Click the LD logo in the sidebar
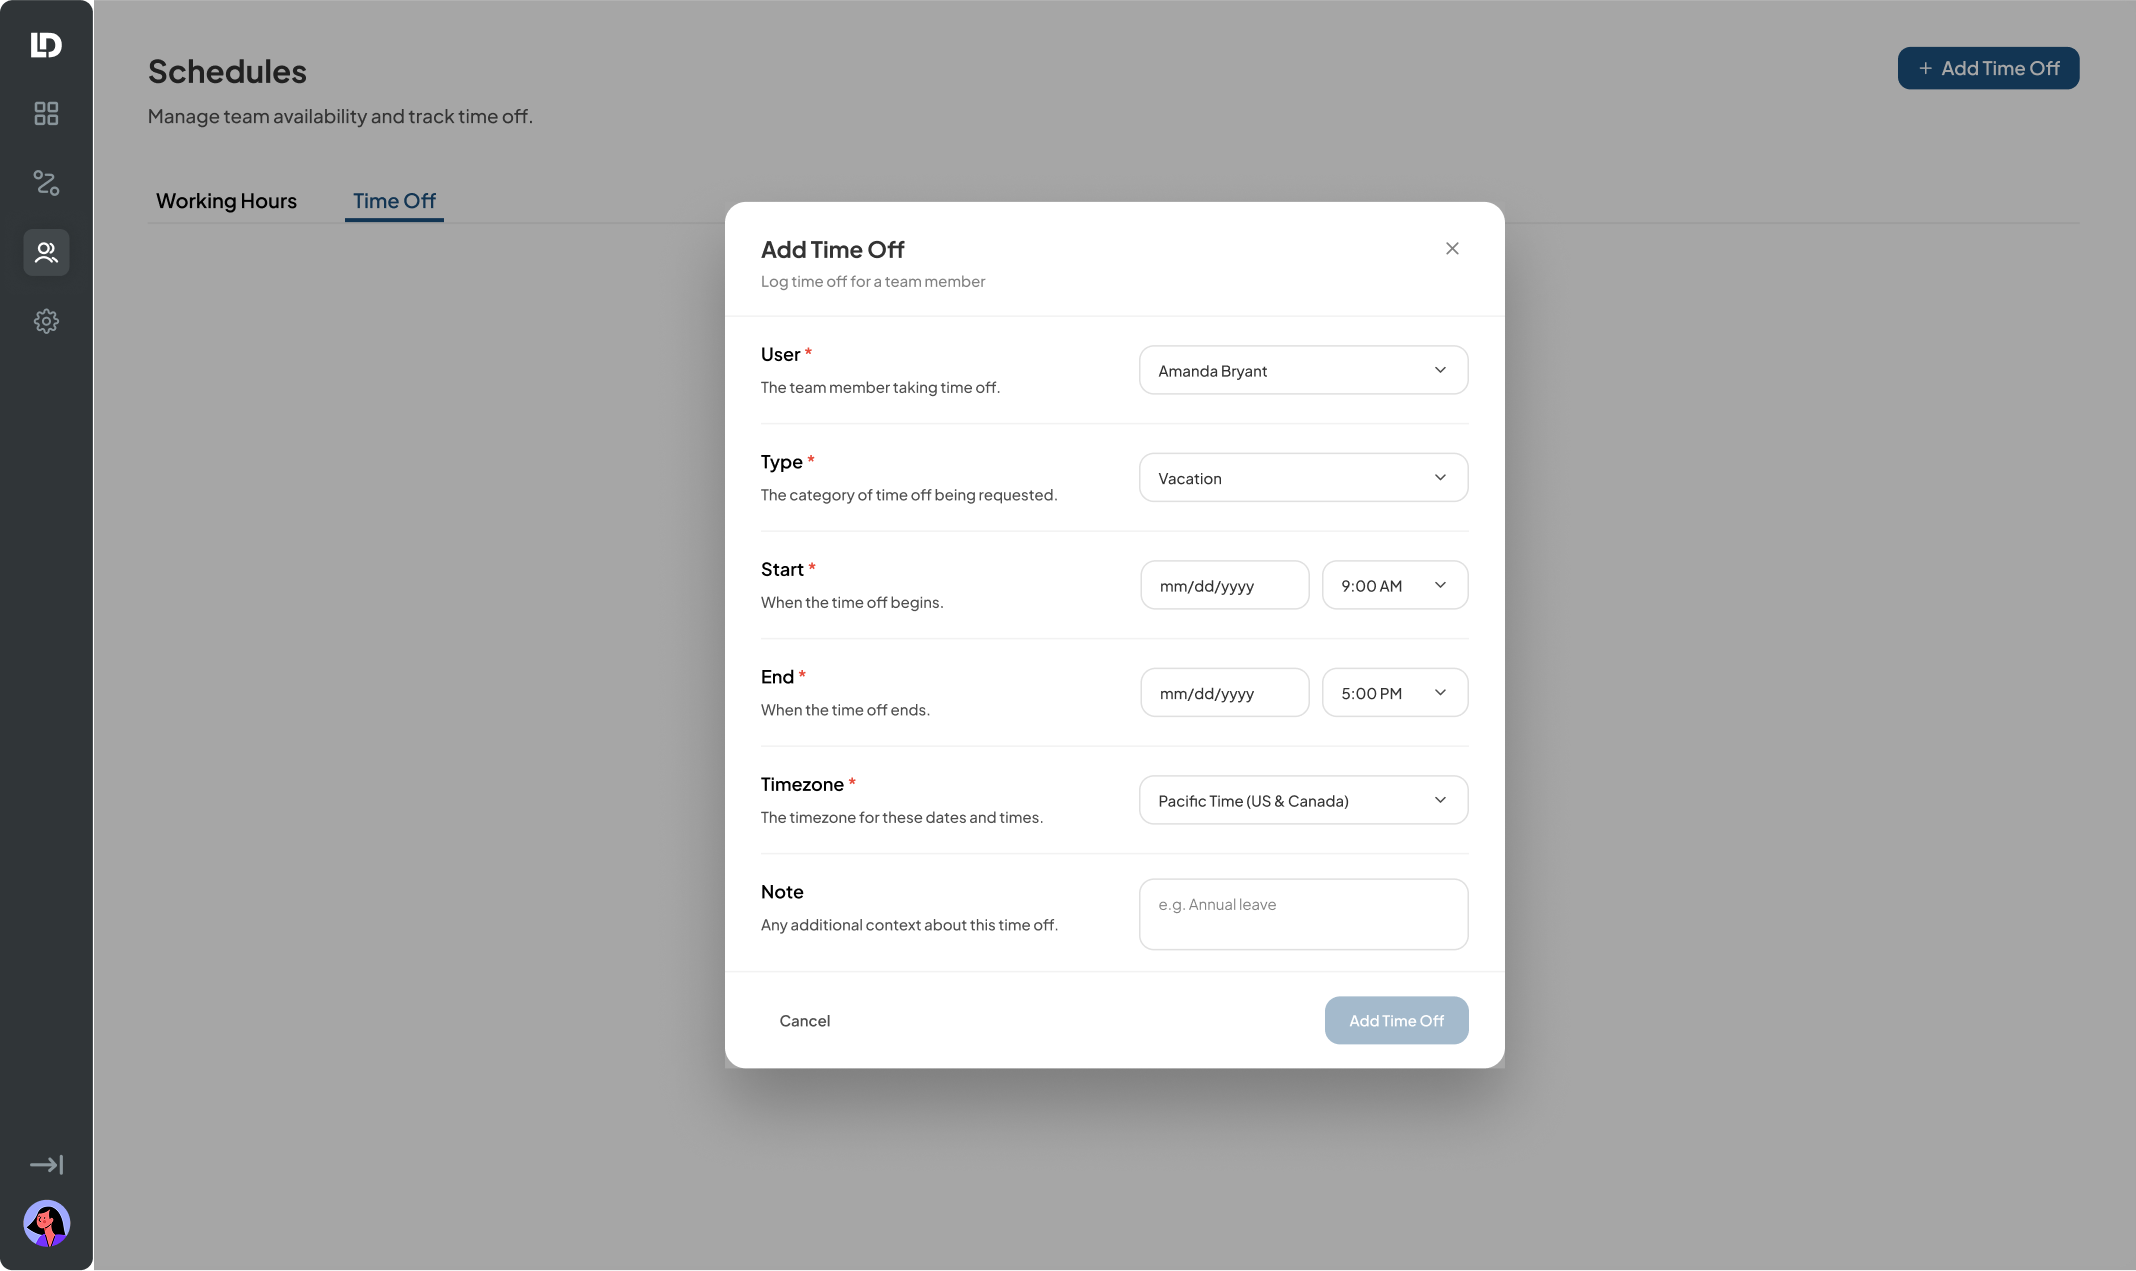Screen dimensions: 2136x1271 [x=46, y=45]
